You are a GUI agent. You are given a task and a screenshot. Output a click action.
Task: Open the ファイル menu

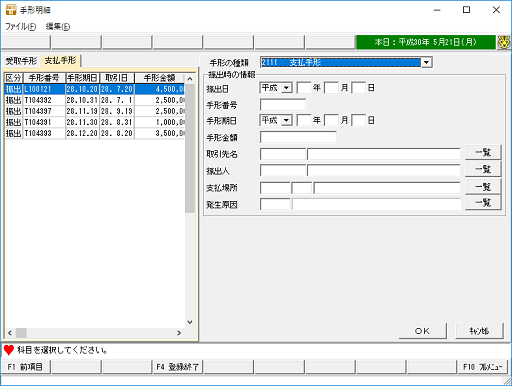coord(21,27)
